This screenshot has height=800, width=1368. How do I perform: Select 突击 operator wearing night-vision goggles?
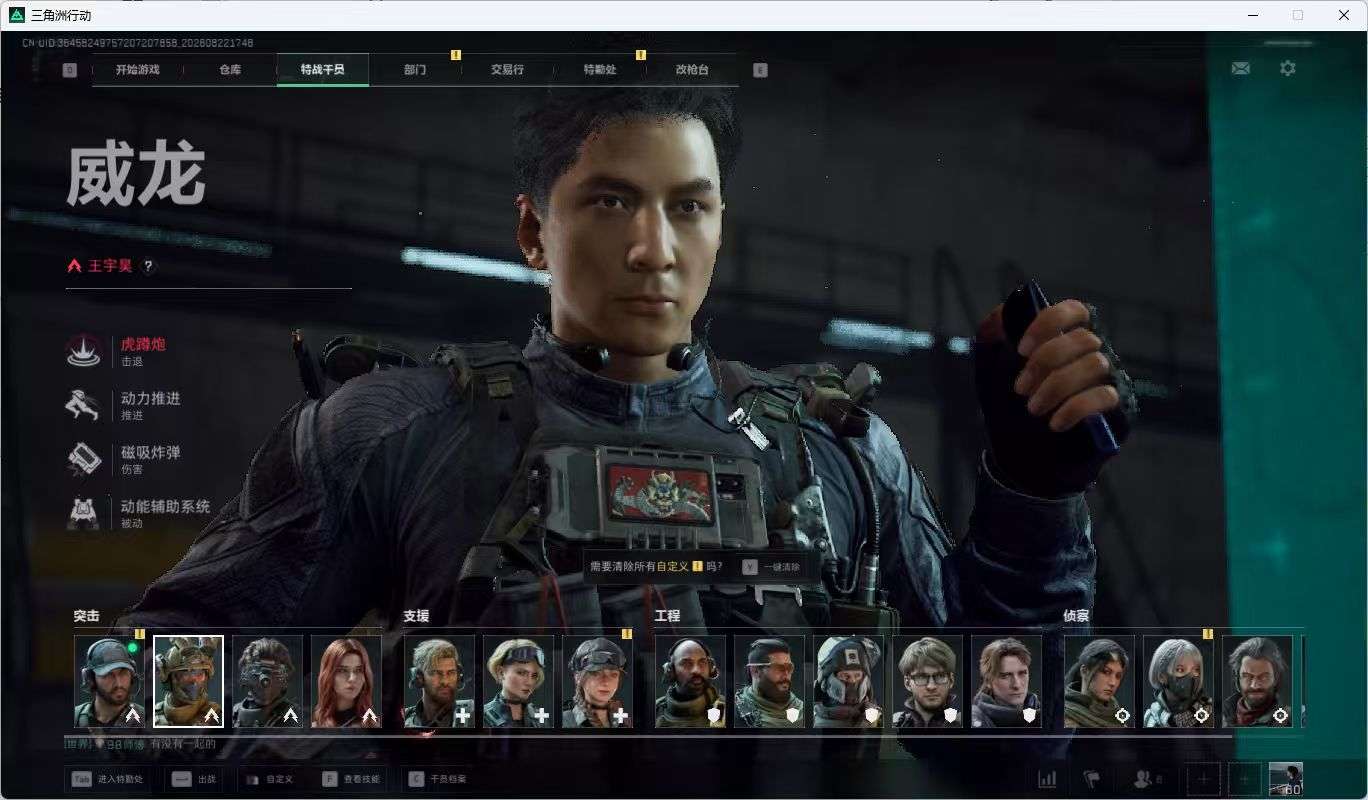click(x=267, y=682)
